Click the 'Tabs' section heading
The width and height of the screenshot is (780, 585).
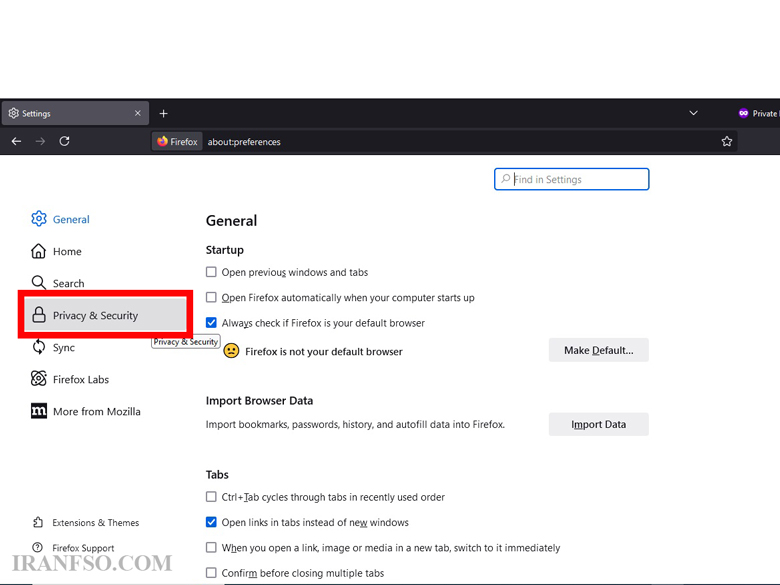[217, 475]
